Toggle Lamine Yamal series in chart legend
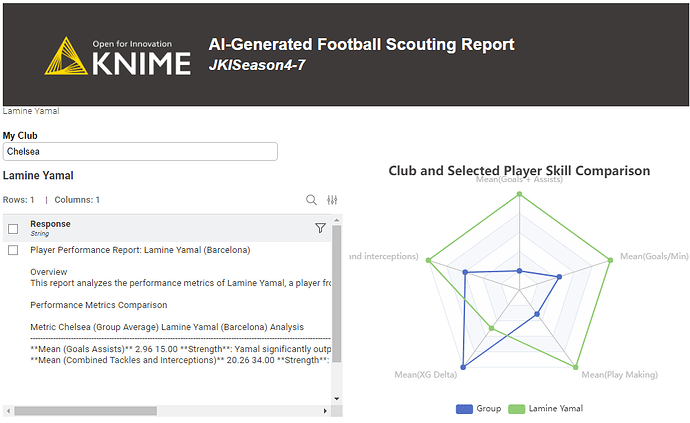Screen dimensions: 690x423 coord(546,409)
